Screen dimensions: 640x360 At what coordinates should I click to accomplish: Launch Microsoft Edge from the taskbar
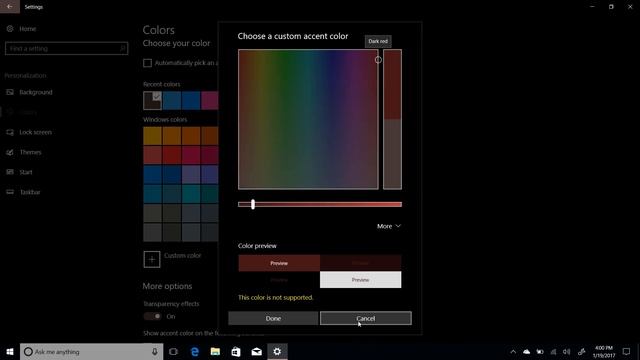tap(195, 352)
